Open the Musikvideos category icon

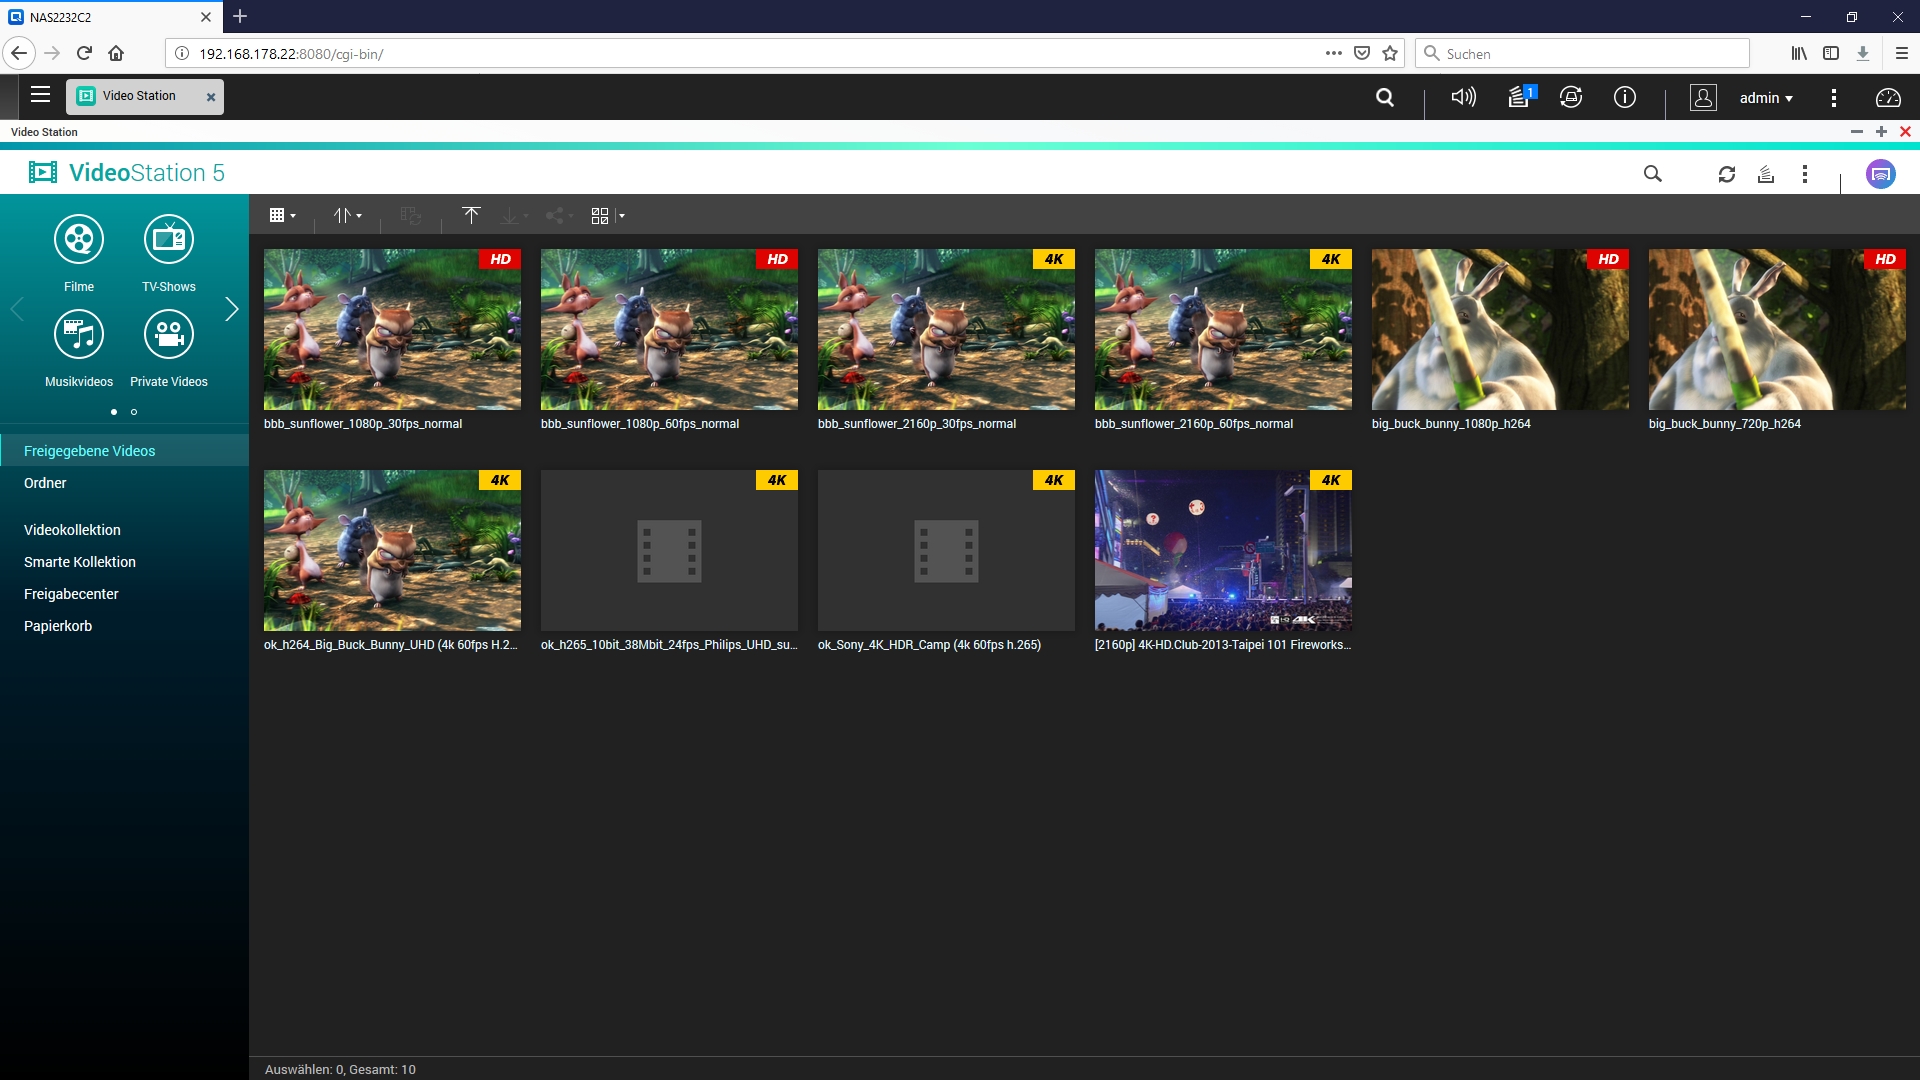[79, 335]
